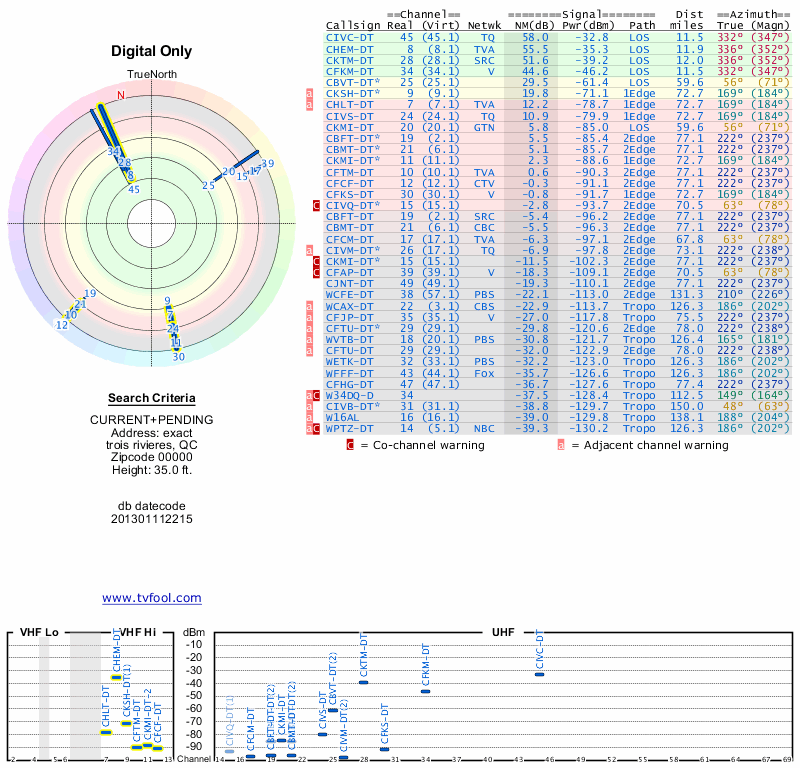
Task: Click channel 12 label on the radar plot
Action: [62, 325]
